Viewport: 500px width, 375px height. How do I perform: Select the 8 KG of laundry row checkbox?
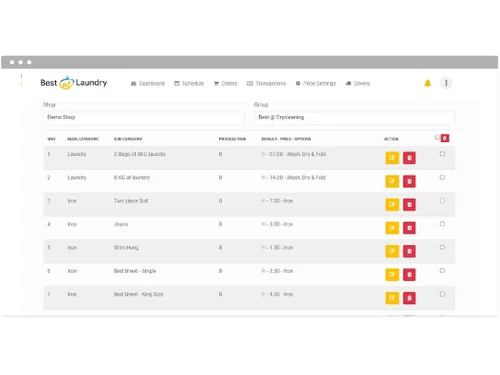coord(442,177)
